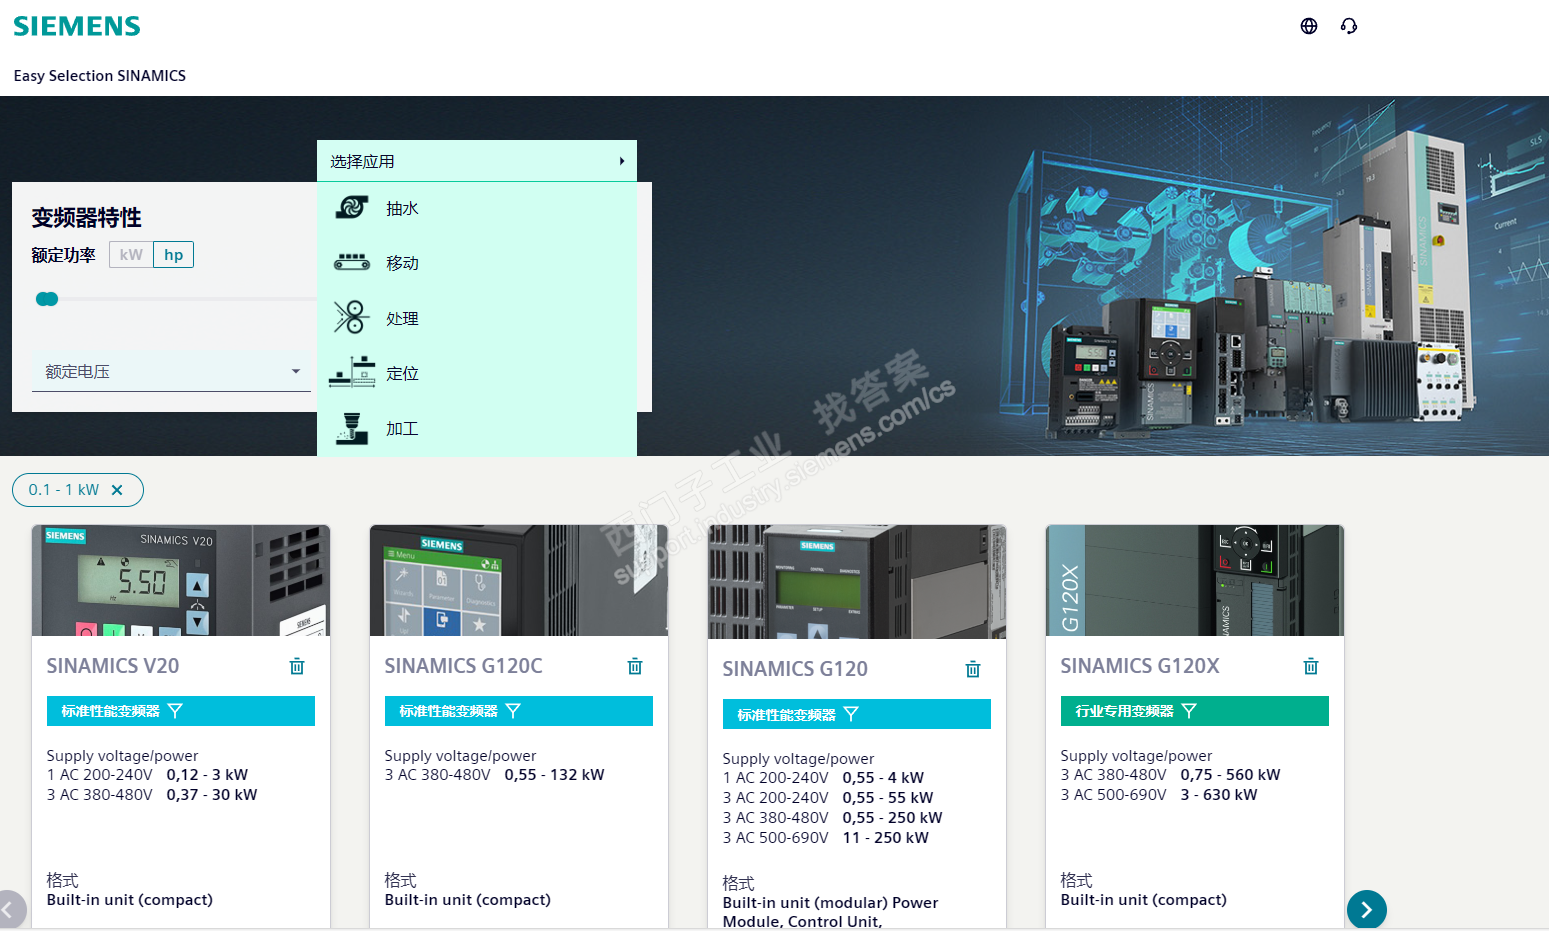Open the 额定电压 rated voltage dropdown

[171, 371]
